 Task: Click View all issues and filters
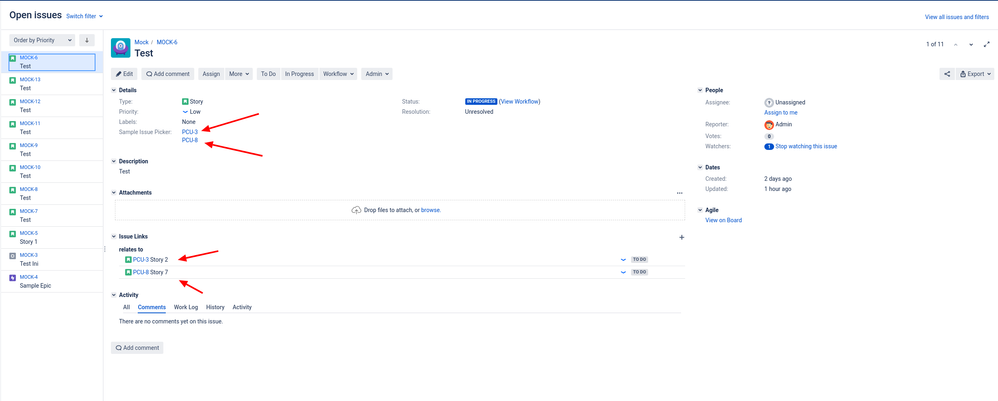(x=957, y=17)
